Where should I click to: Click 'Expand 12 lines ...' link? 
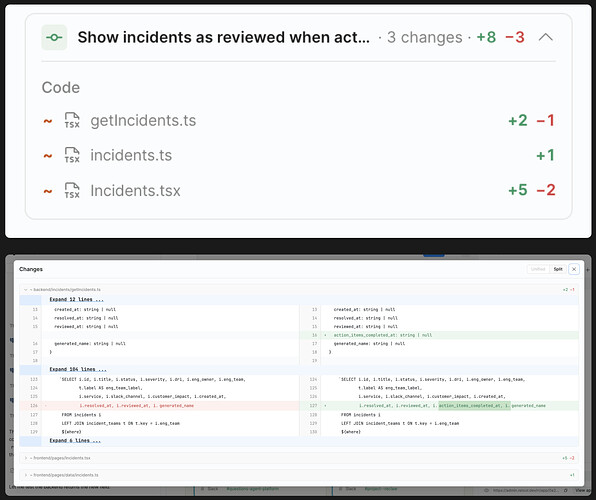pos(76,300)
